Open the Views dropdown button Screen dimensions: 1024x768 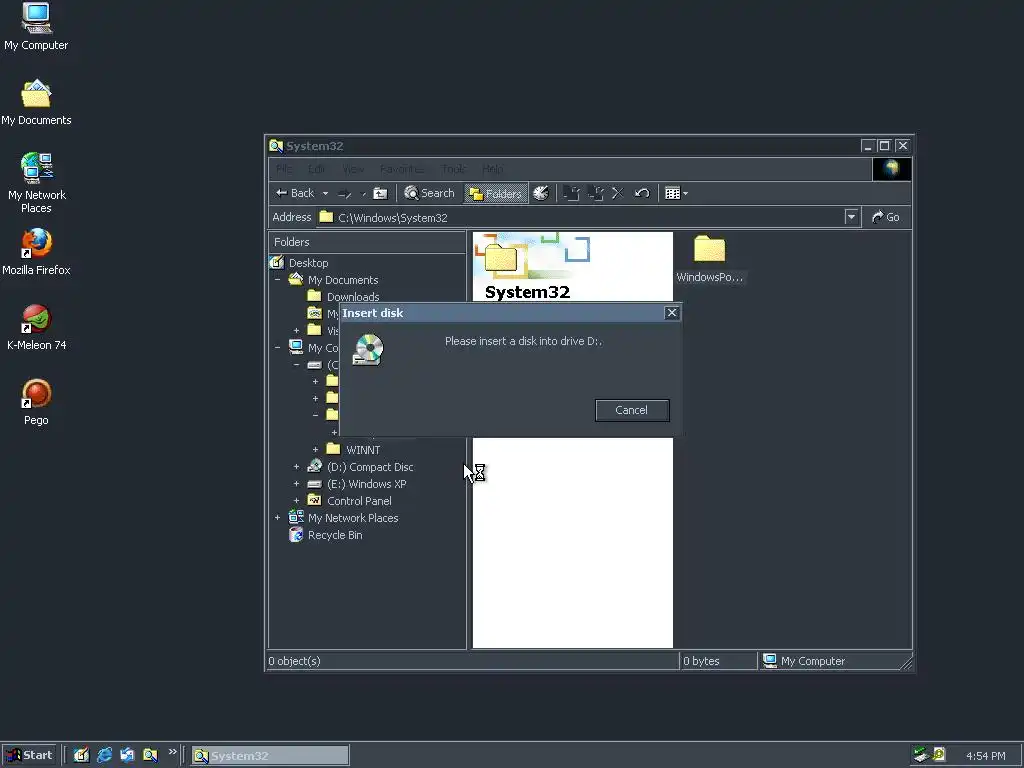676,193
